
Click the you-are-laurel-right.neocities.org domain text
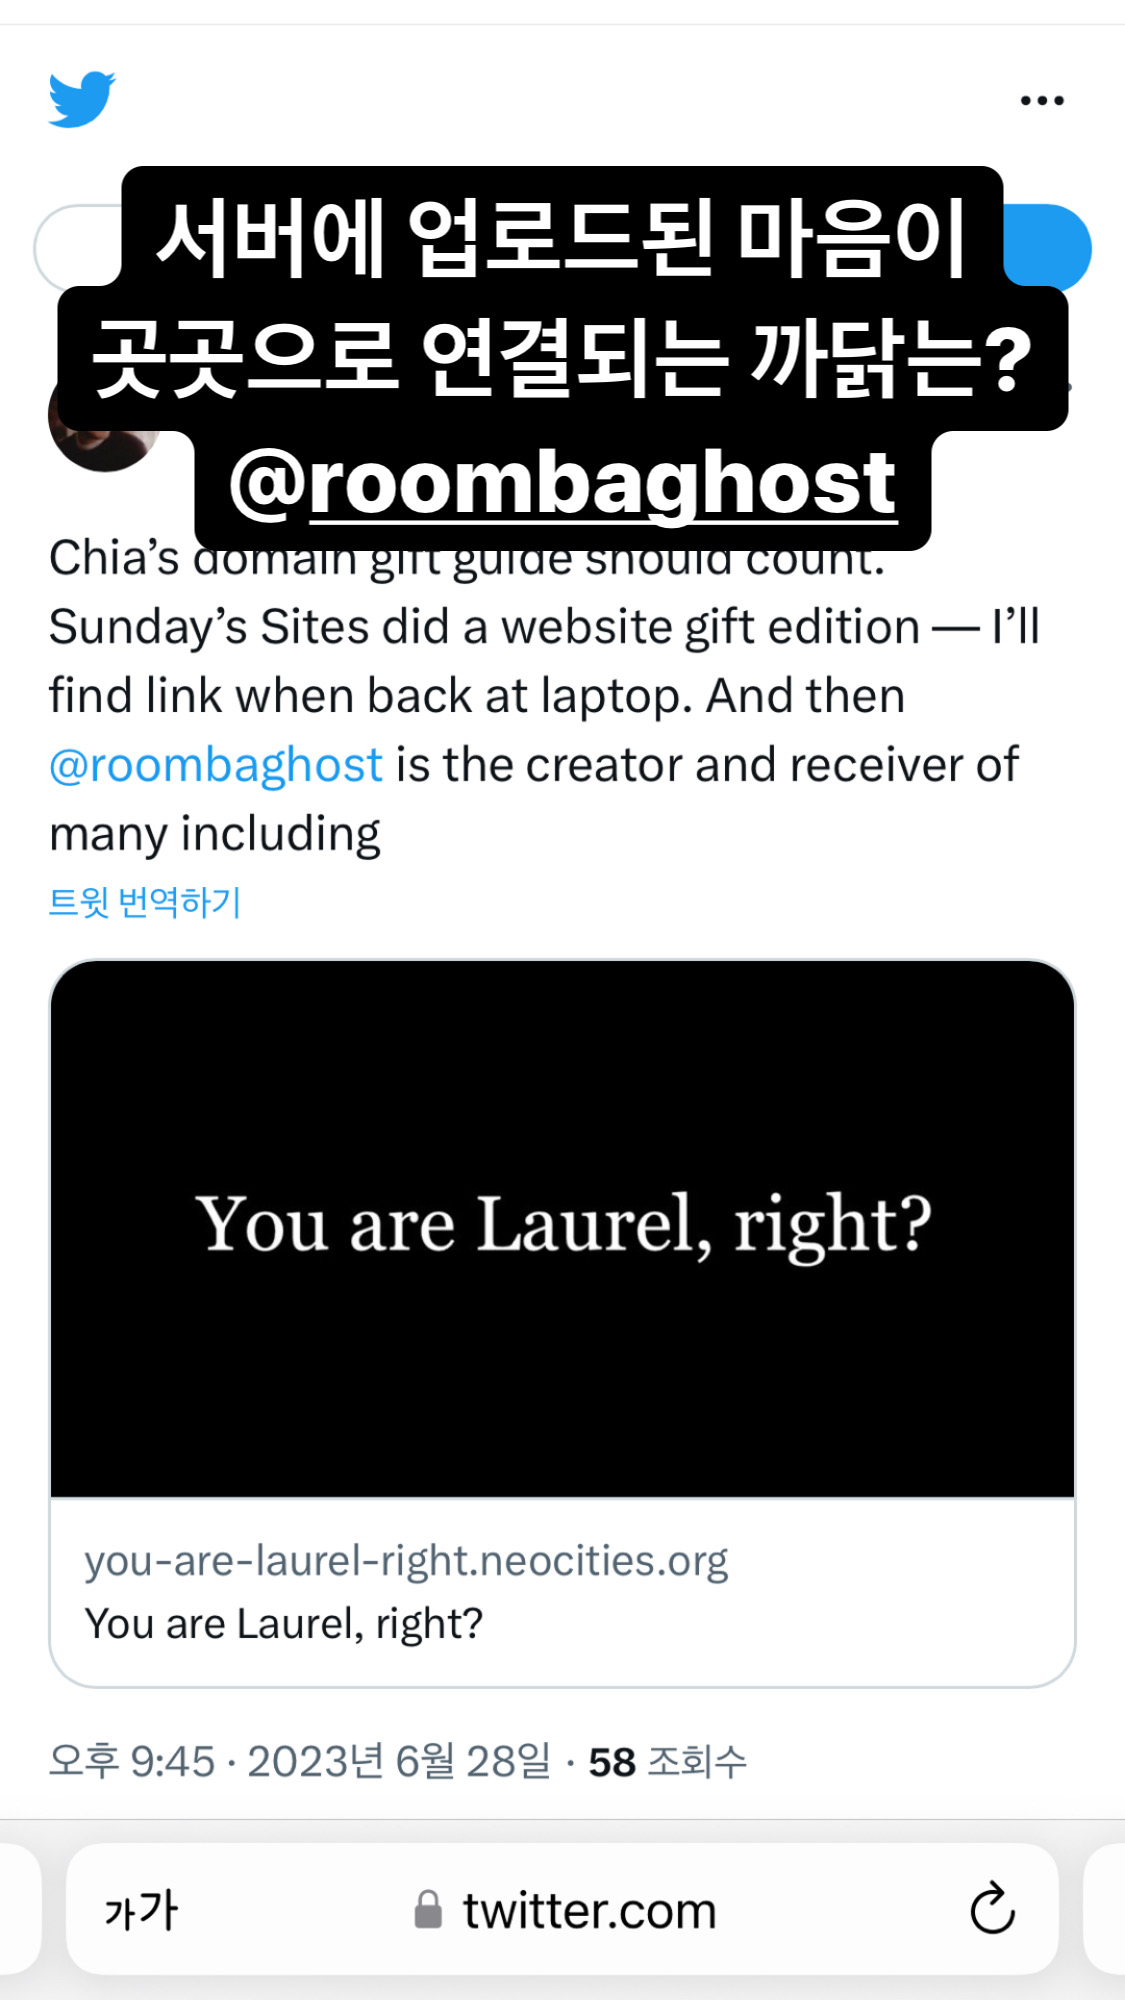tap(406, 1560)
